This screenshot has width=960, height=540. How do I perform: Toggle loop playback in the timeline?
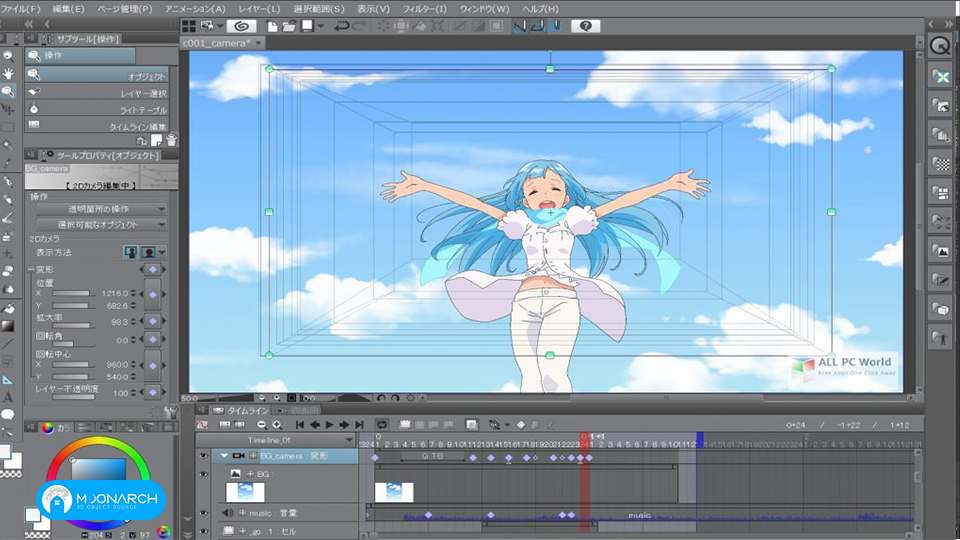click(382, 424)
